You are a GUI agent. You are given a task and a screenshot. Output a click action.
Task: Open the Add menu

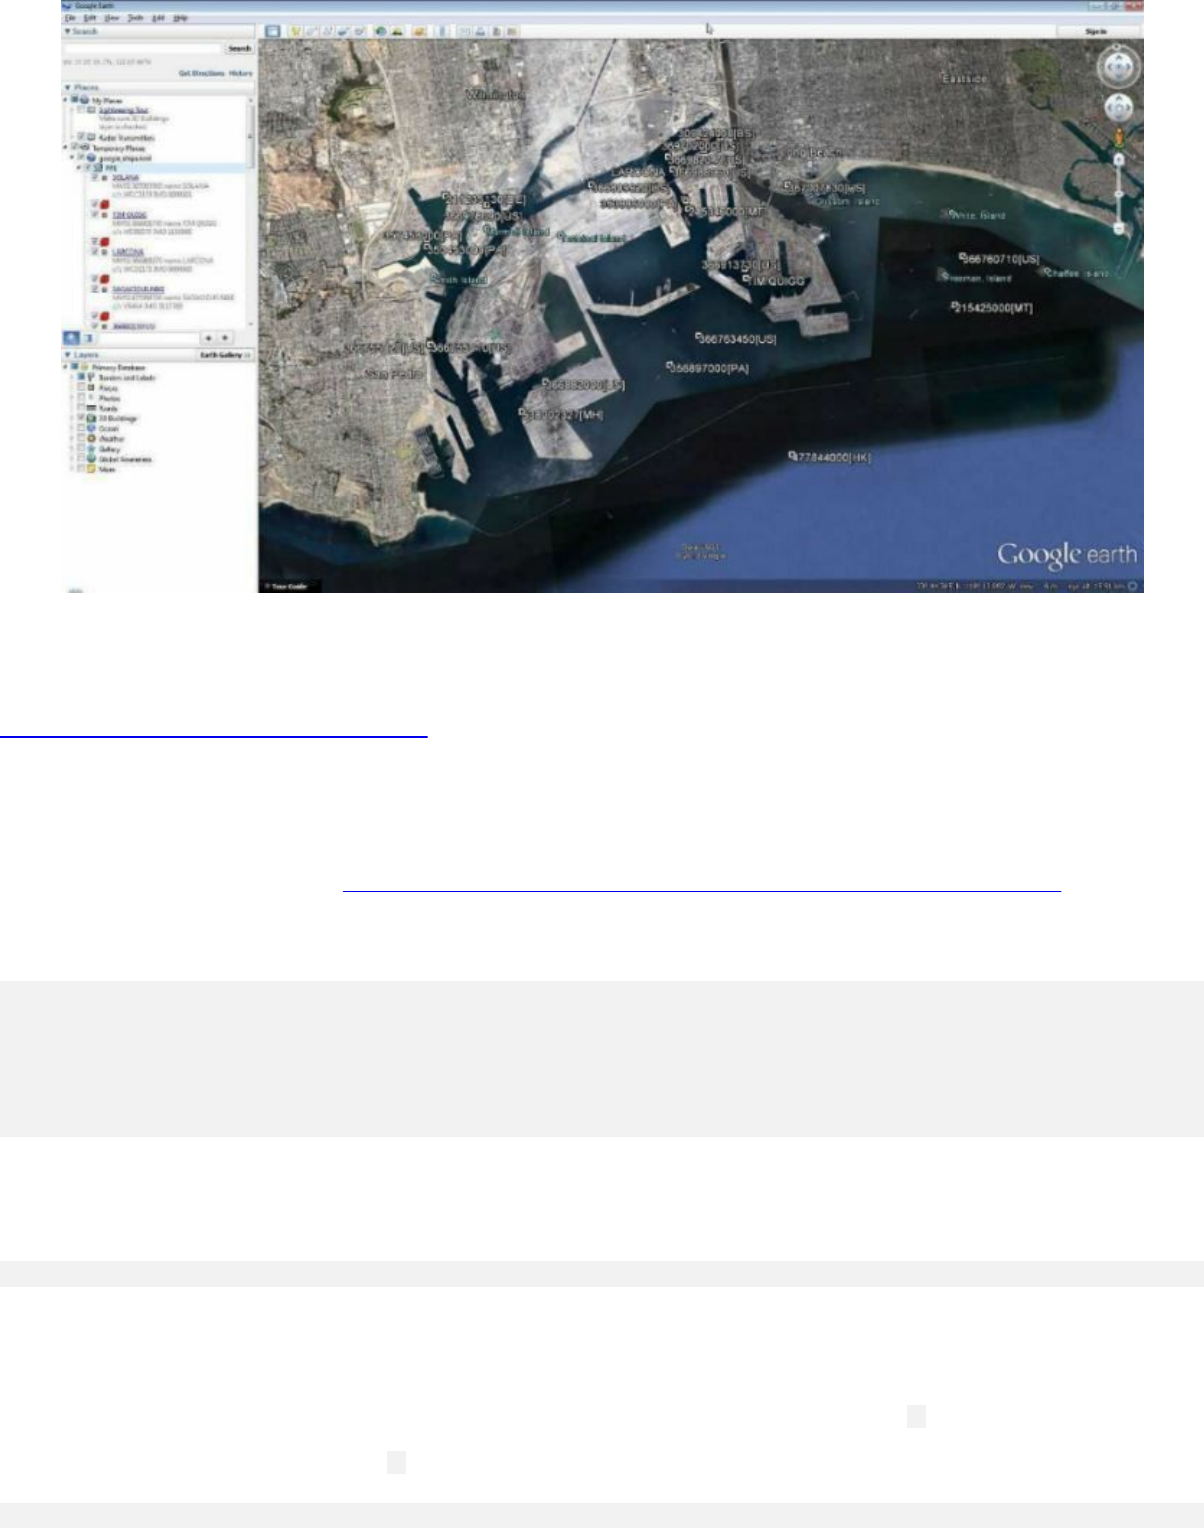158,18
